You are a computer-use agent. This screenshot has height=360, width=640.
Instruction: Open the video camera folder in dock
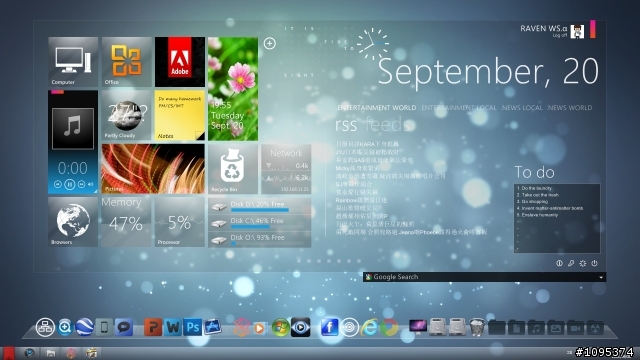pyautogui.click(x=575, y=327)
